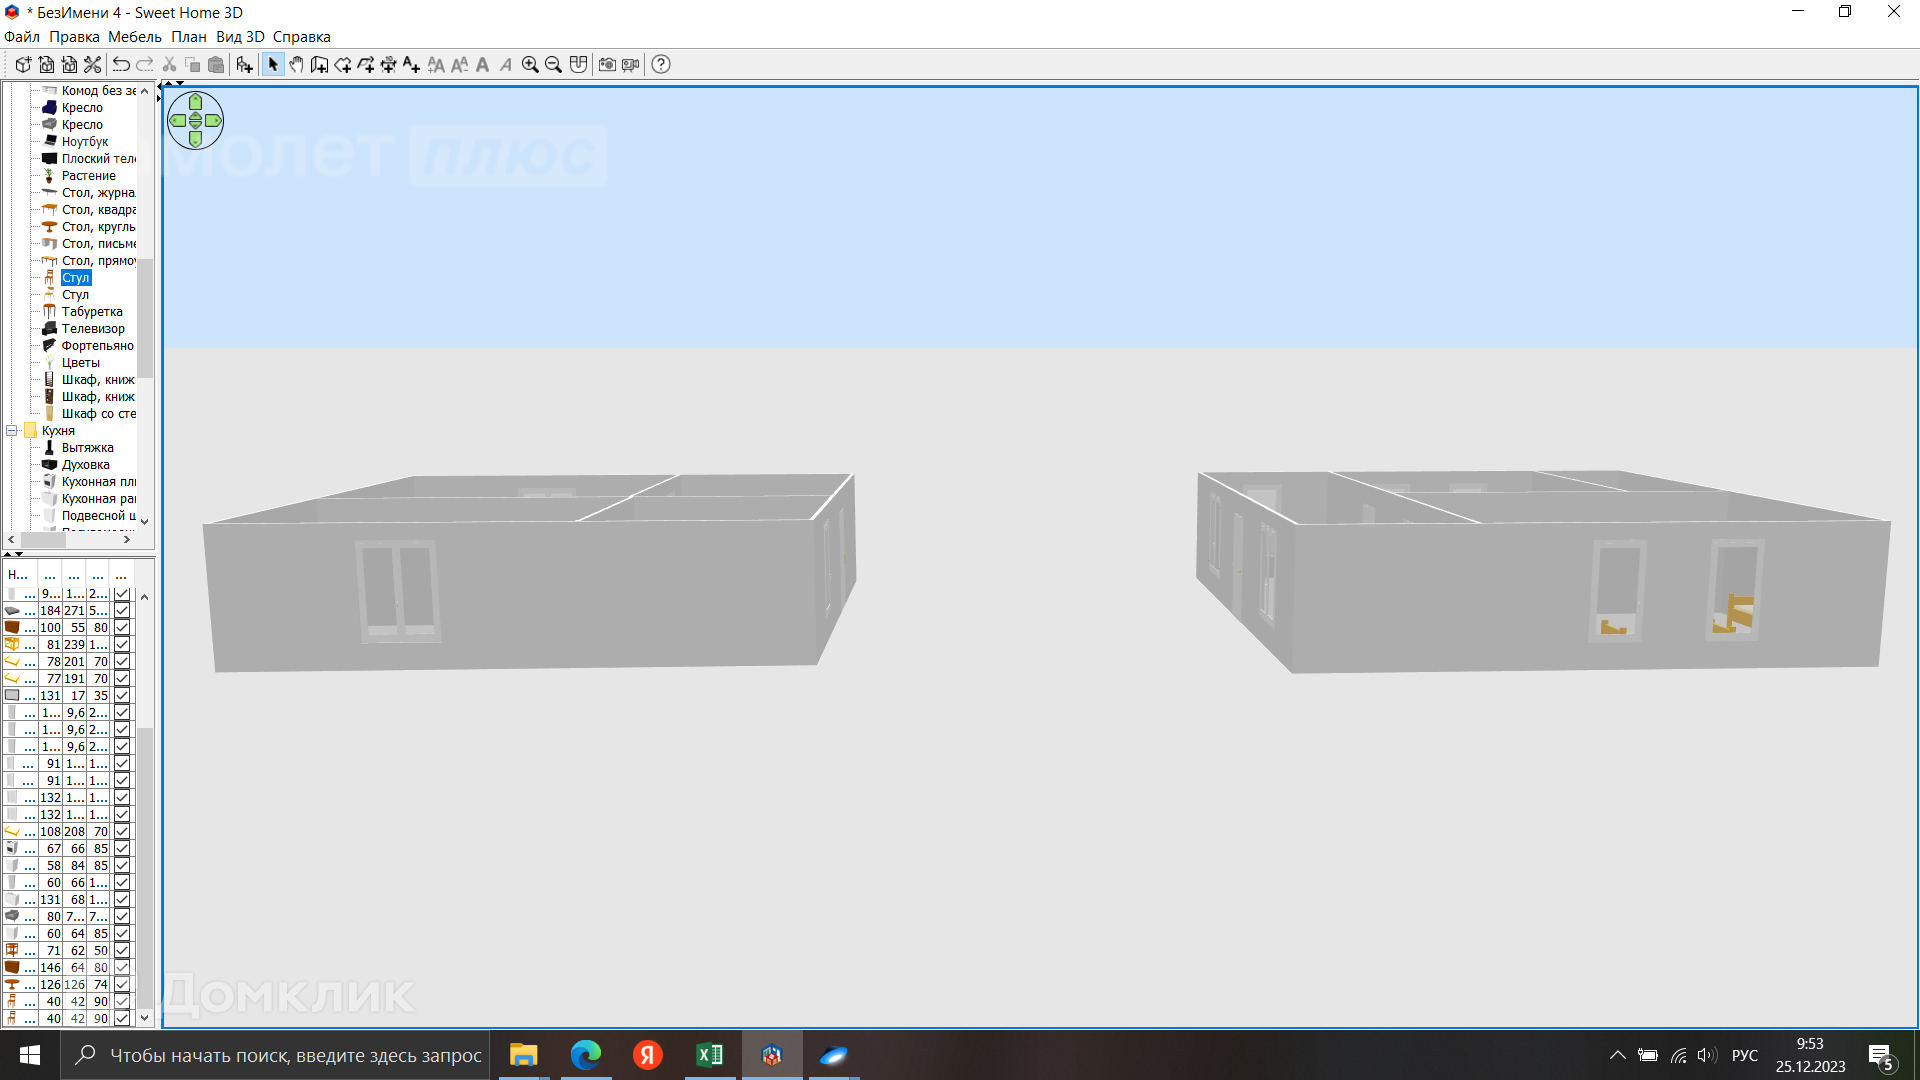
Task: Click the Add furniture to home icon
Action: coord(244,65)
